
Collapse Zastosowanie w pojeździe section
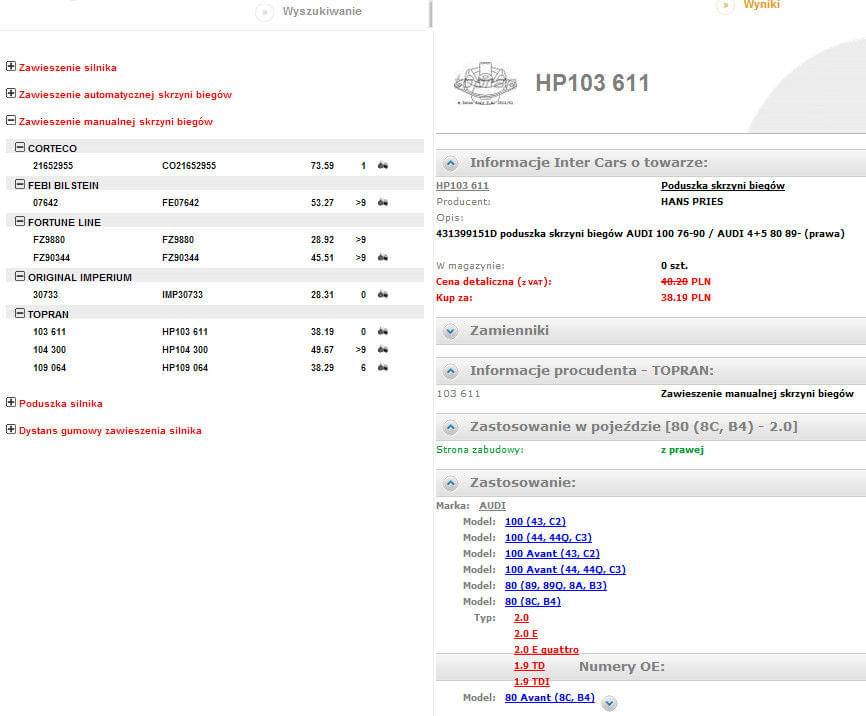451,427
